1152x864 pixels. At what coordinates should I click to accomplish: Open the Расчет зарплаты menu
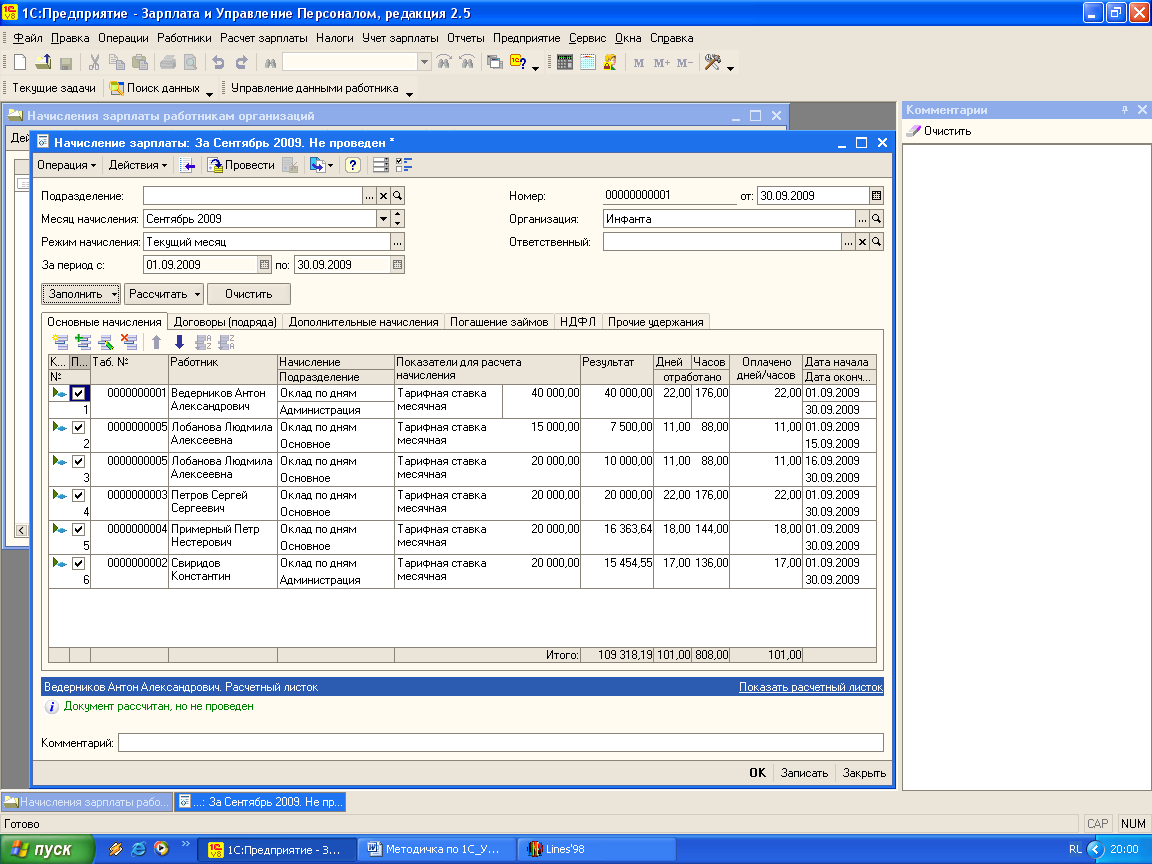pyautogui.click(x=264, y=38)
